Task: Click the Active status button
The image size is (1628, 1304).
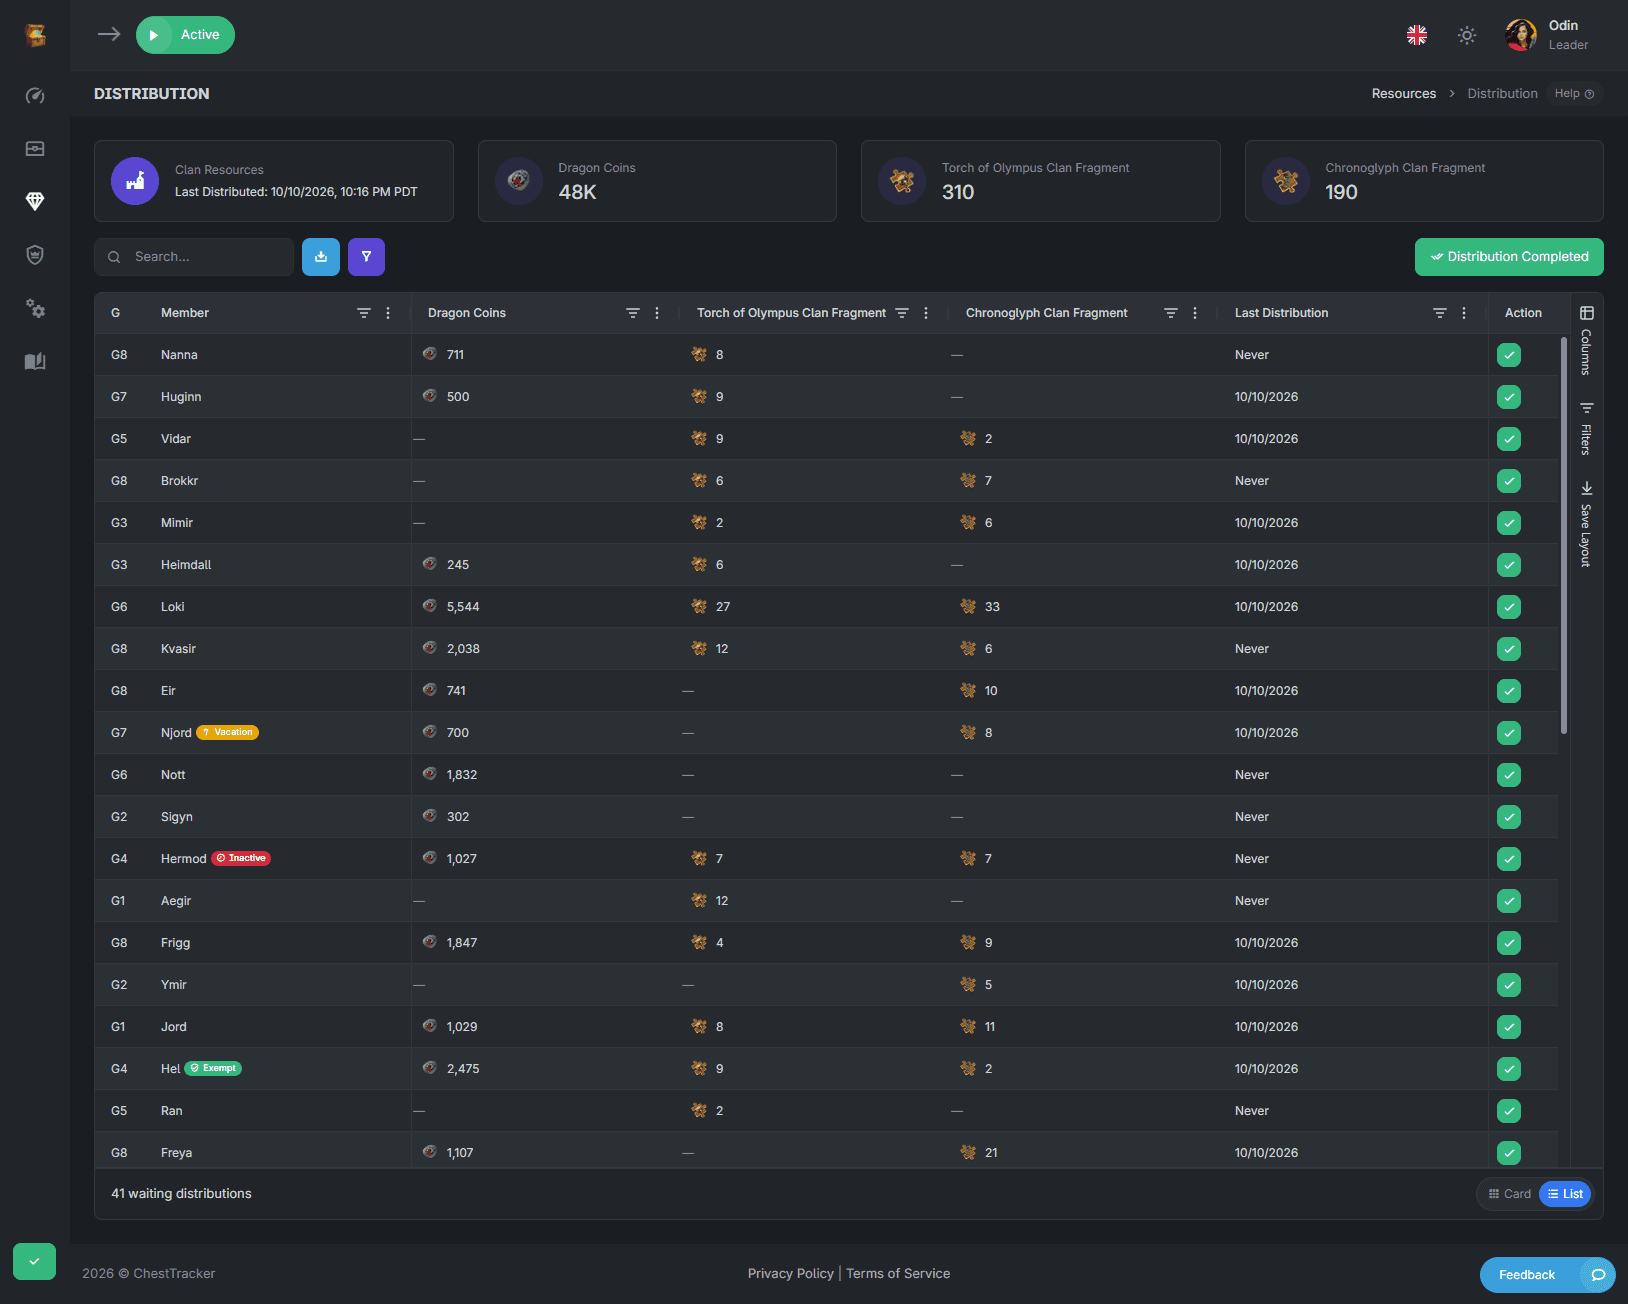Action: click(x=185, y=35)
